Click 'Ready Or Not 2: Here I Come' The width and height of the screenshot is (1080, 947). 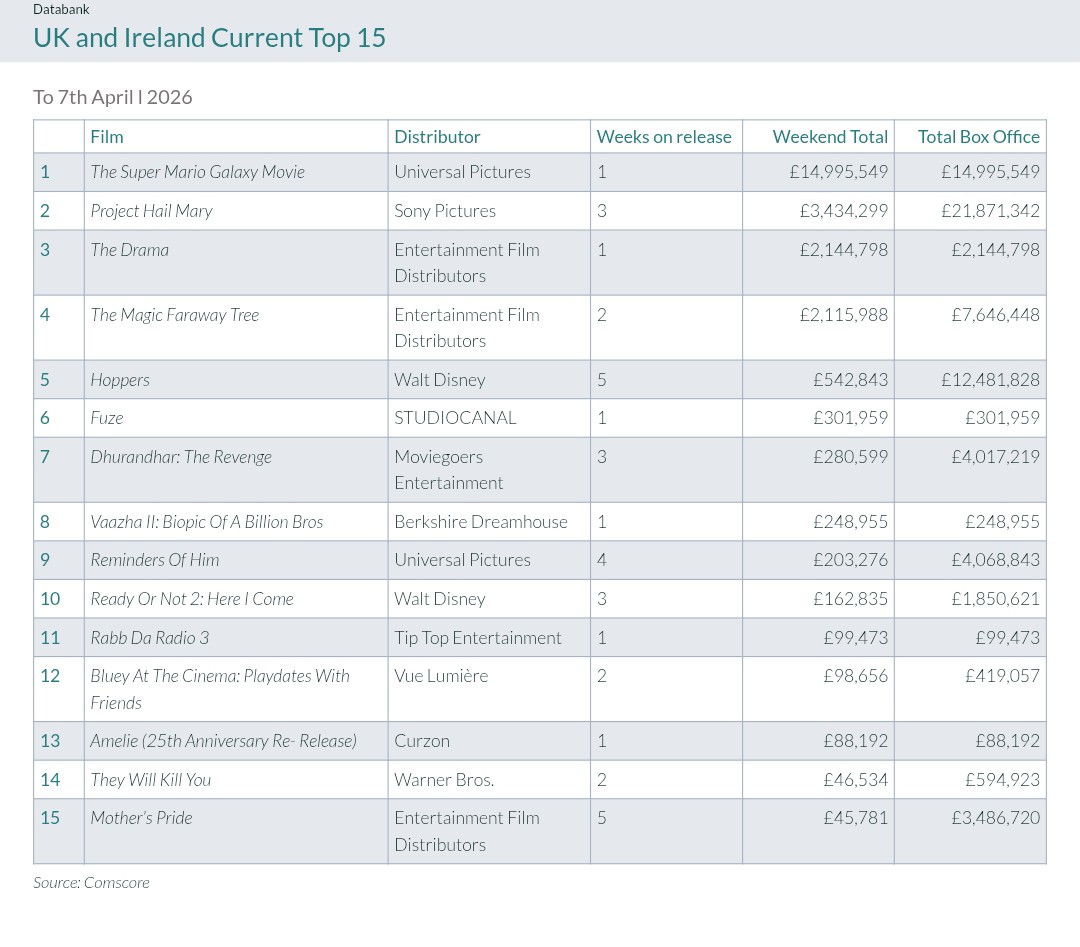pos(192,599)
